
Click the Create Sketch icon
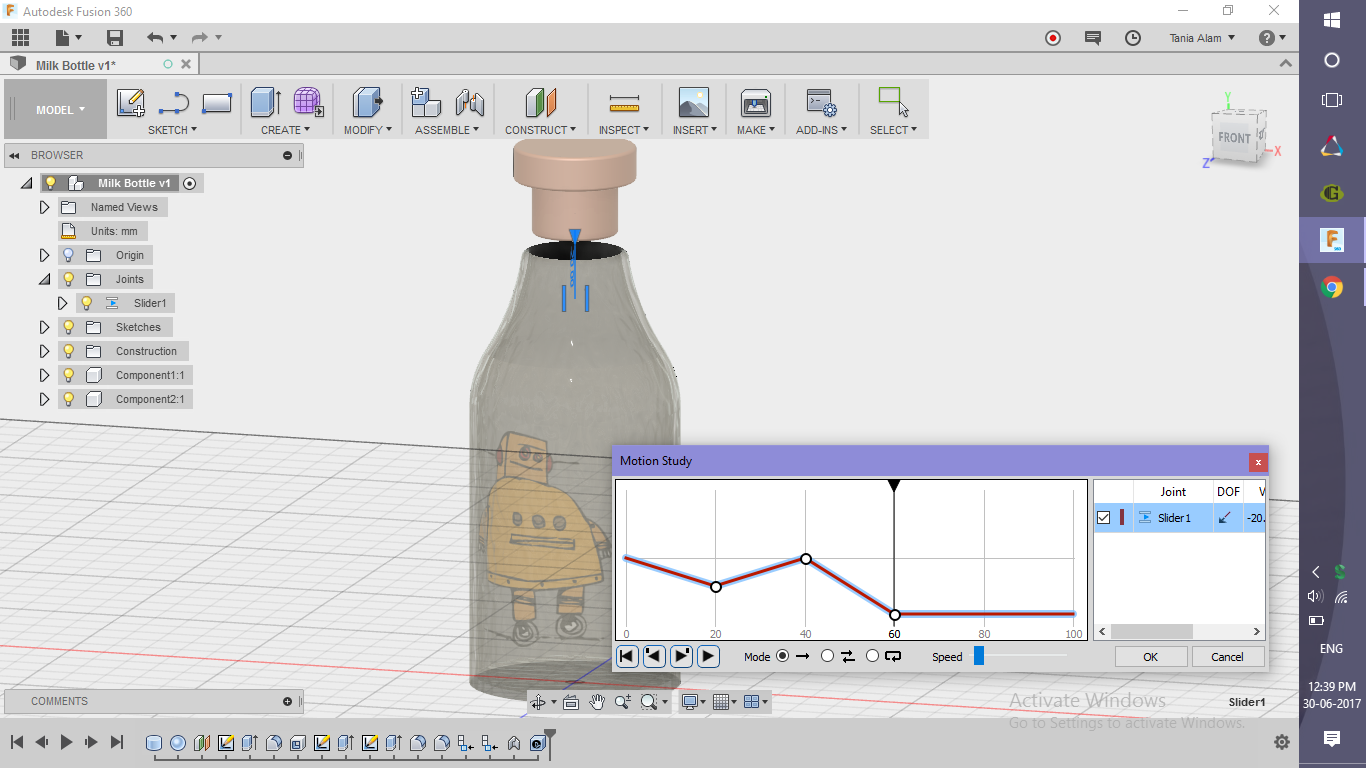131,103
